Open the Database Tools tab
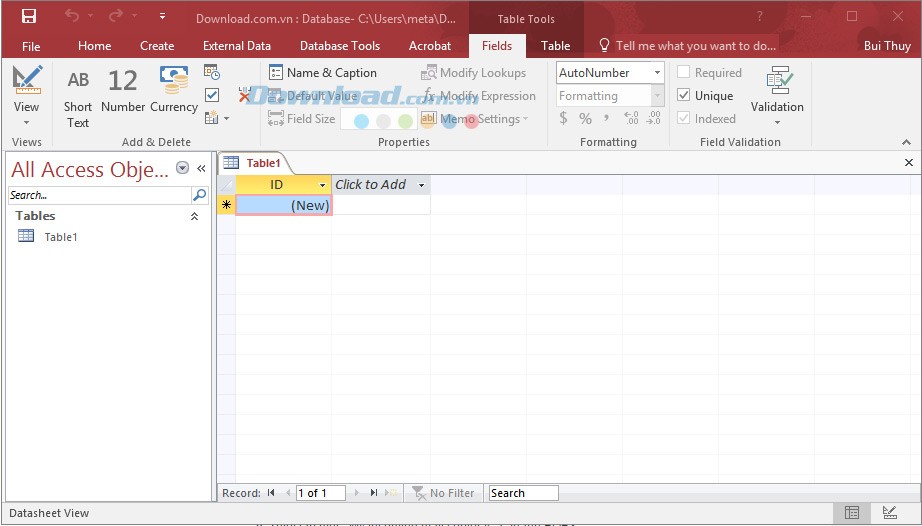Viewport: 922px width, 526px height. [x=340, y=45]
